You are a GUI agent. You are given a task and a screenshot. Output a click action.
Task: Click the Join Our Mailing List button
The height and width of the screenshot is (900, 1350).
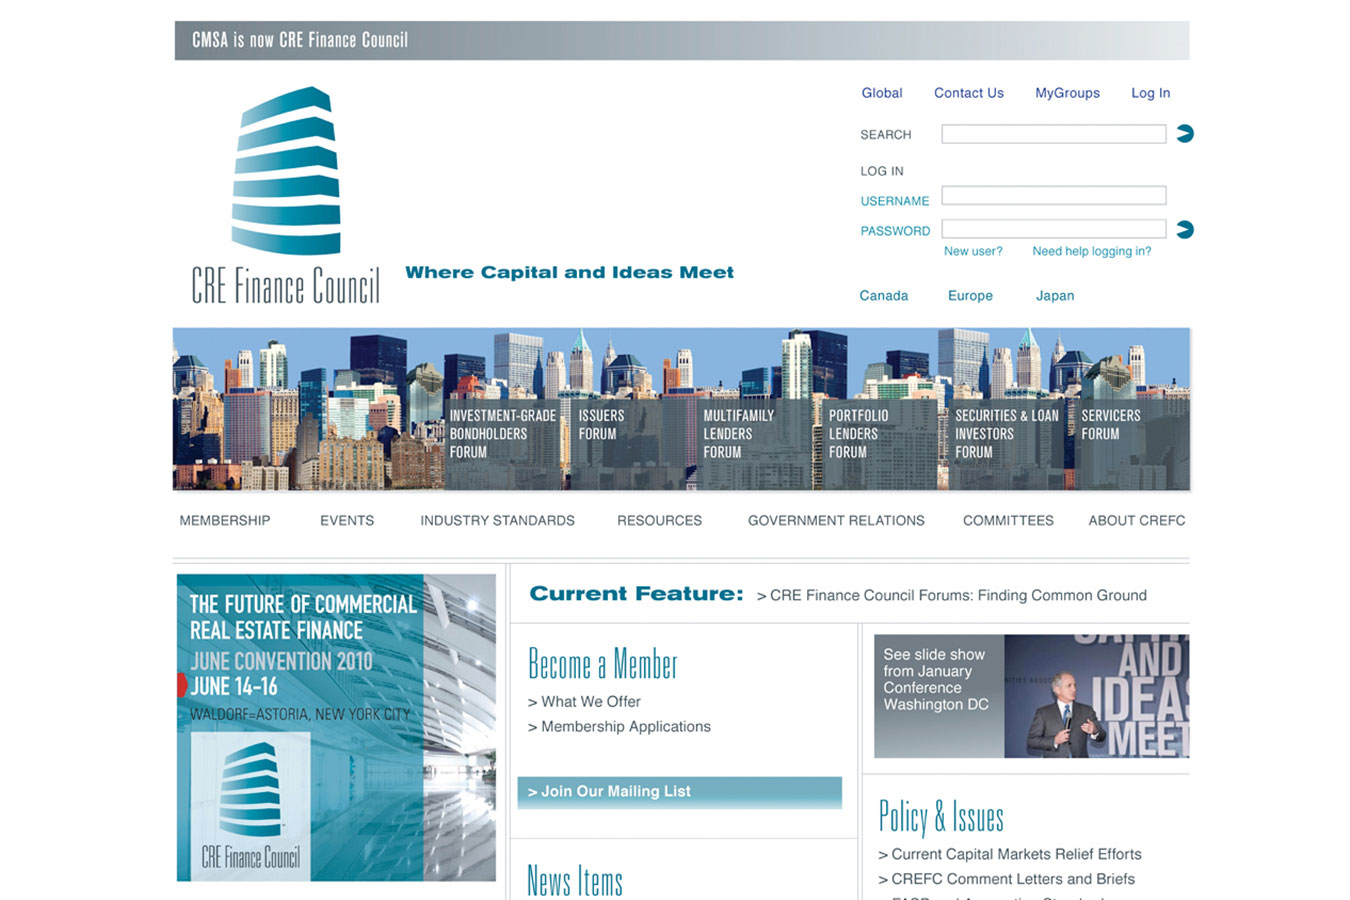tap(679, 792)
